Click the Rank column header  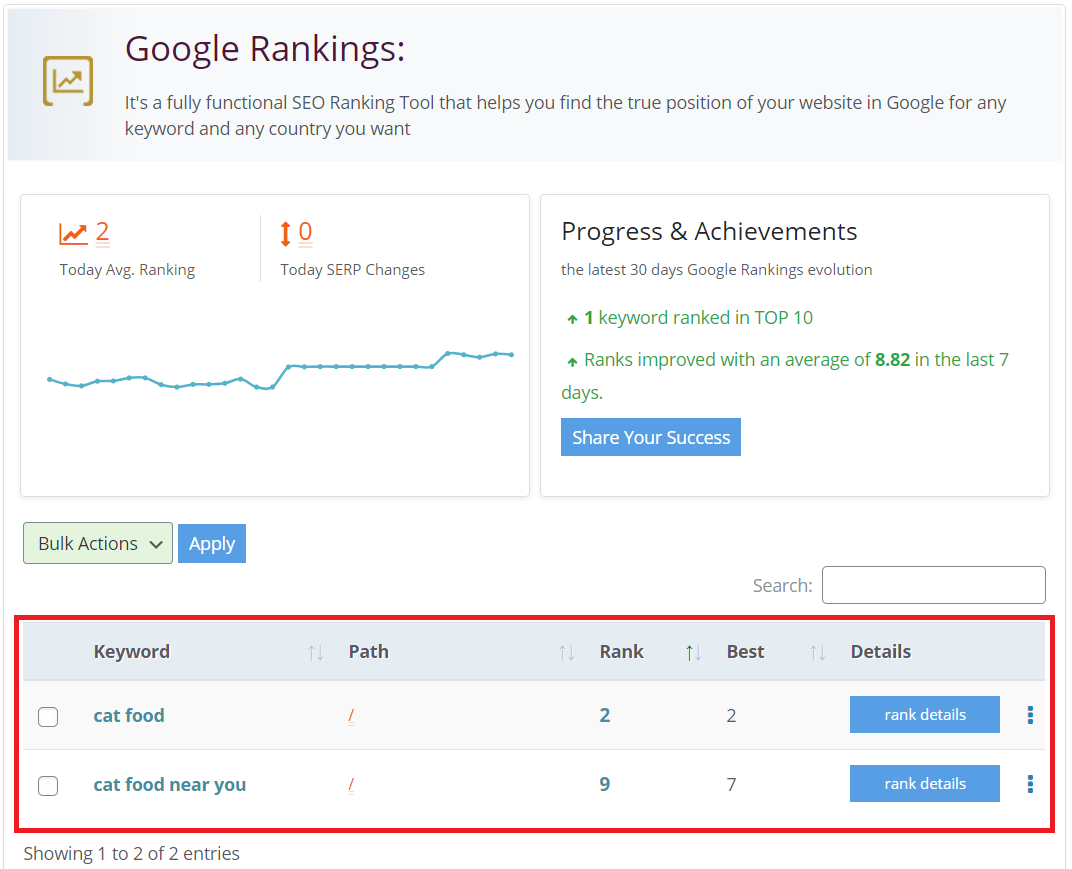pyautogui.click(x=621, y=652)
